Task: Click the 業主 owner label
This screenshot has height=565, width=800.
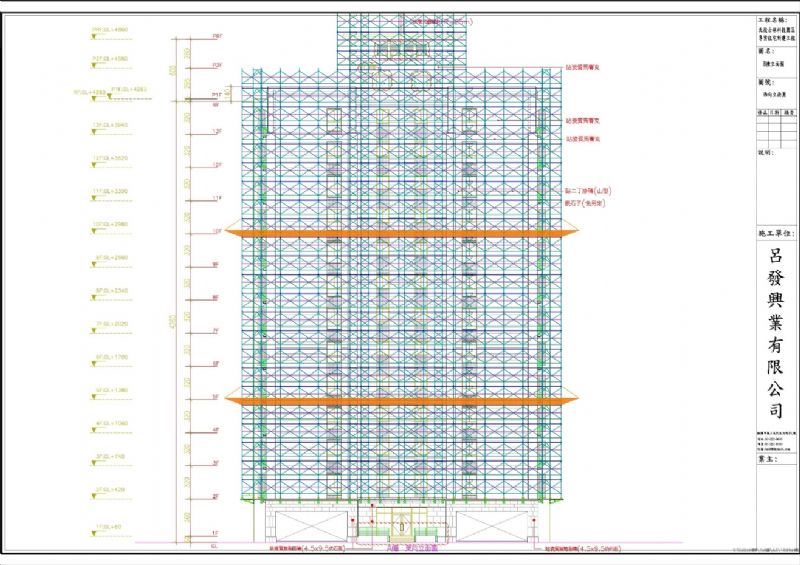Action: pyautogui.click(x=768, y=461)
